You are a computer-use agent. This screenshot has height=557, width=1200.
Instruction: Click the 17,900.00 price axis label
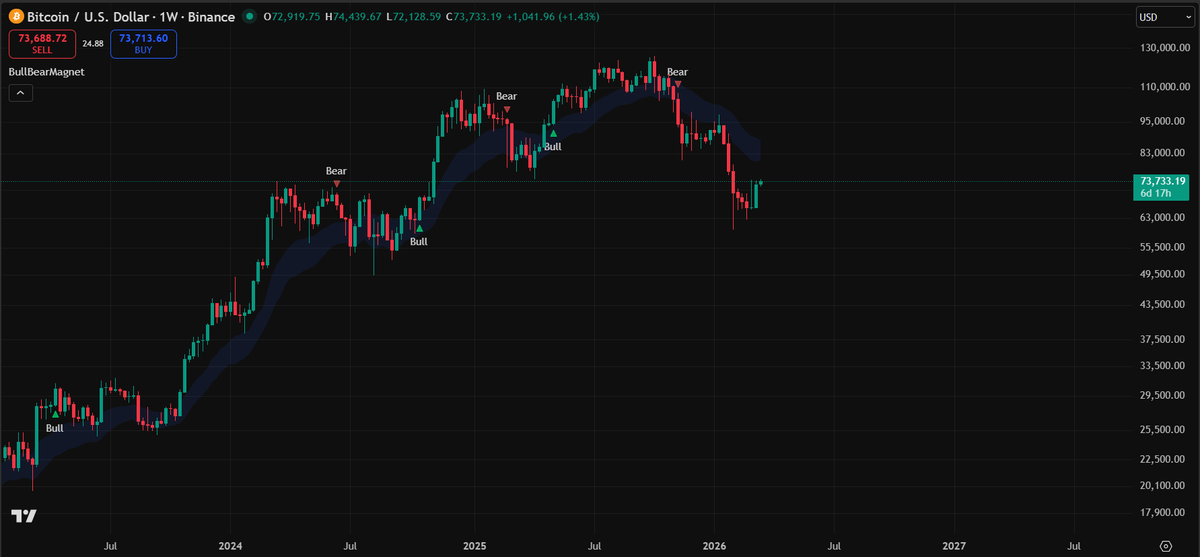1161,513
